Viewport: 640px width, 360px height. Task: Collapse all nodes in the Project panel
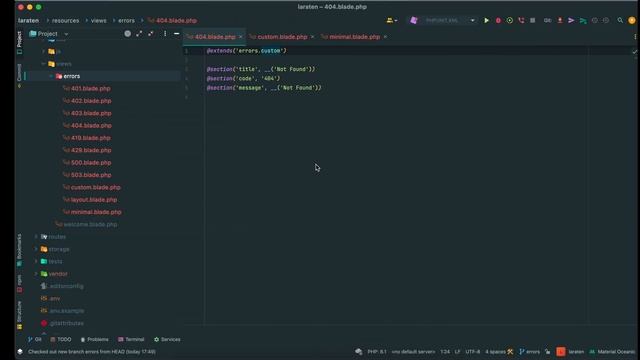click(151, 34)
